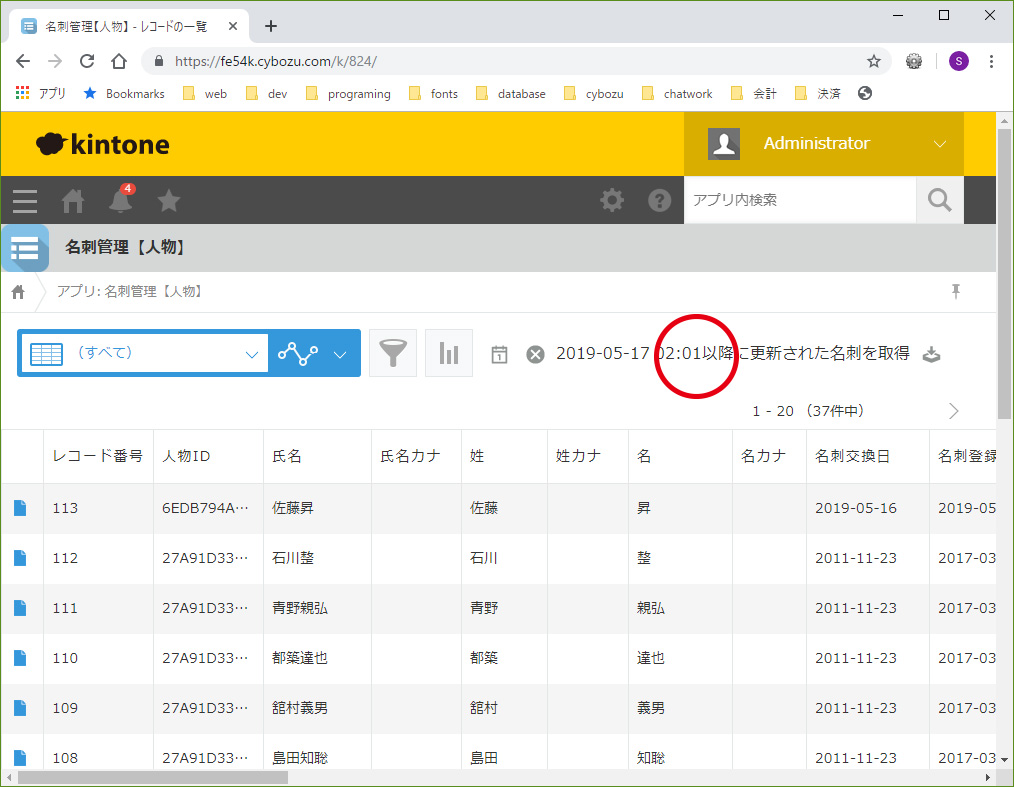Screen dimensions: 1014x787
Task: Reload the page in Chrome
Action: coord(87,61)
